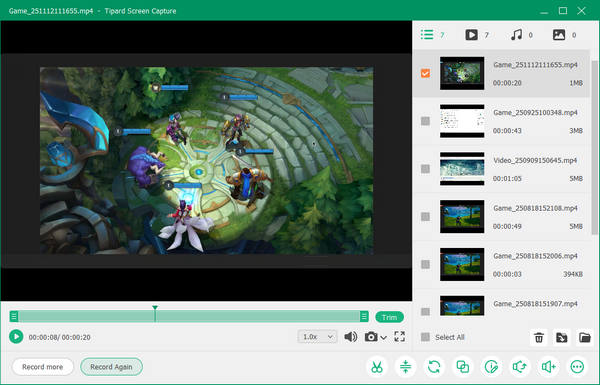The height and width of the screenshot is (385, 600).
Task: Click the 00:00:08/ 00:00:20 time display
Action: [60, 337]
